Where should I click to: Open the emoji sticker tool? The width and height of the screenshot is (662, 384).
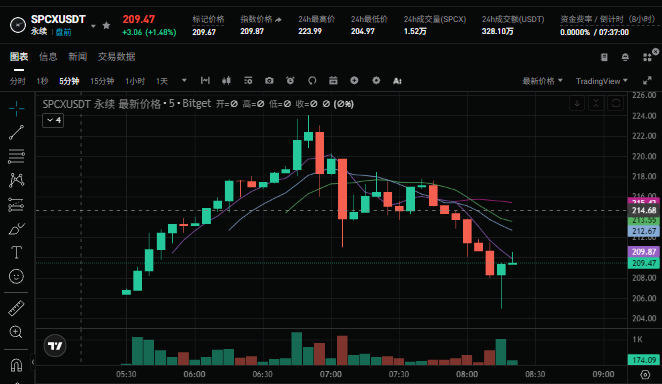pyautogui.click(x=16, y=276)
